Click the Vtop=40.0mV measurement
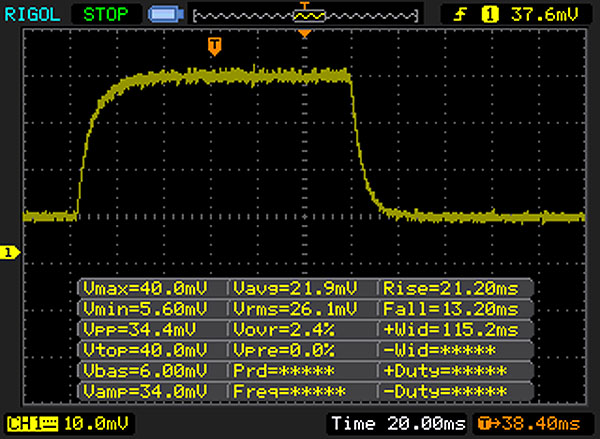 (145, 350)
